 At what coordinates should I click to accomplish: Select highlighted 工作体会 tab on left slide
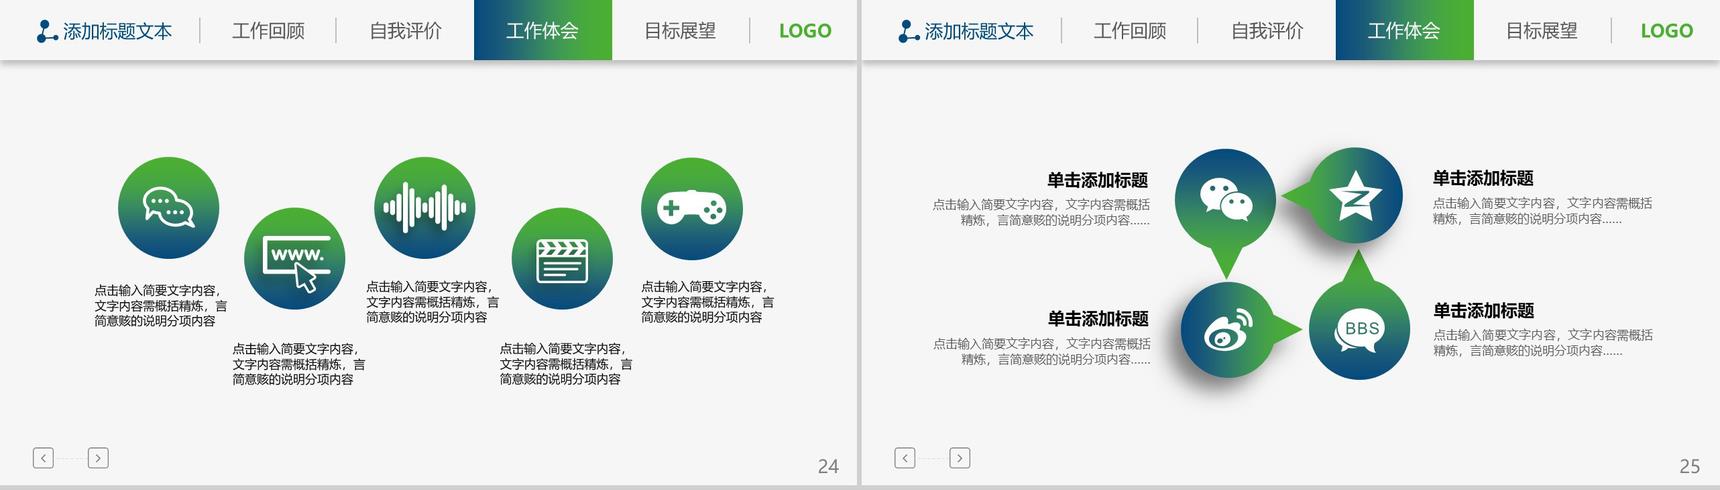pyautogui.click(x=543, y=30)
